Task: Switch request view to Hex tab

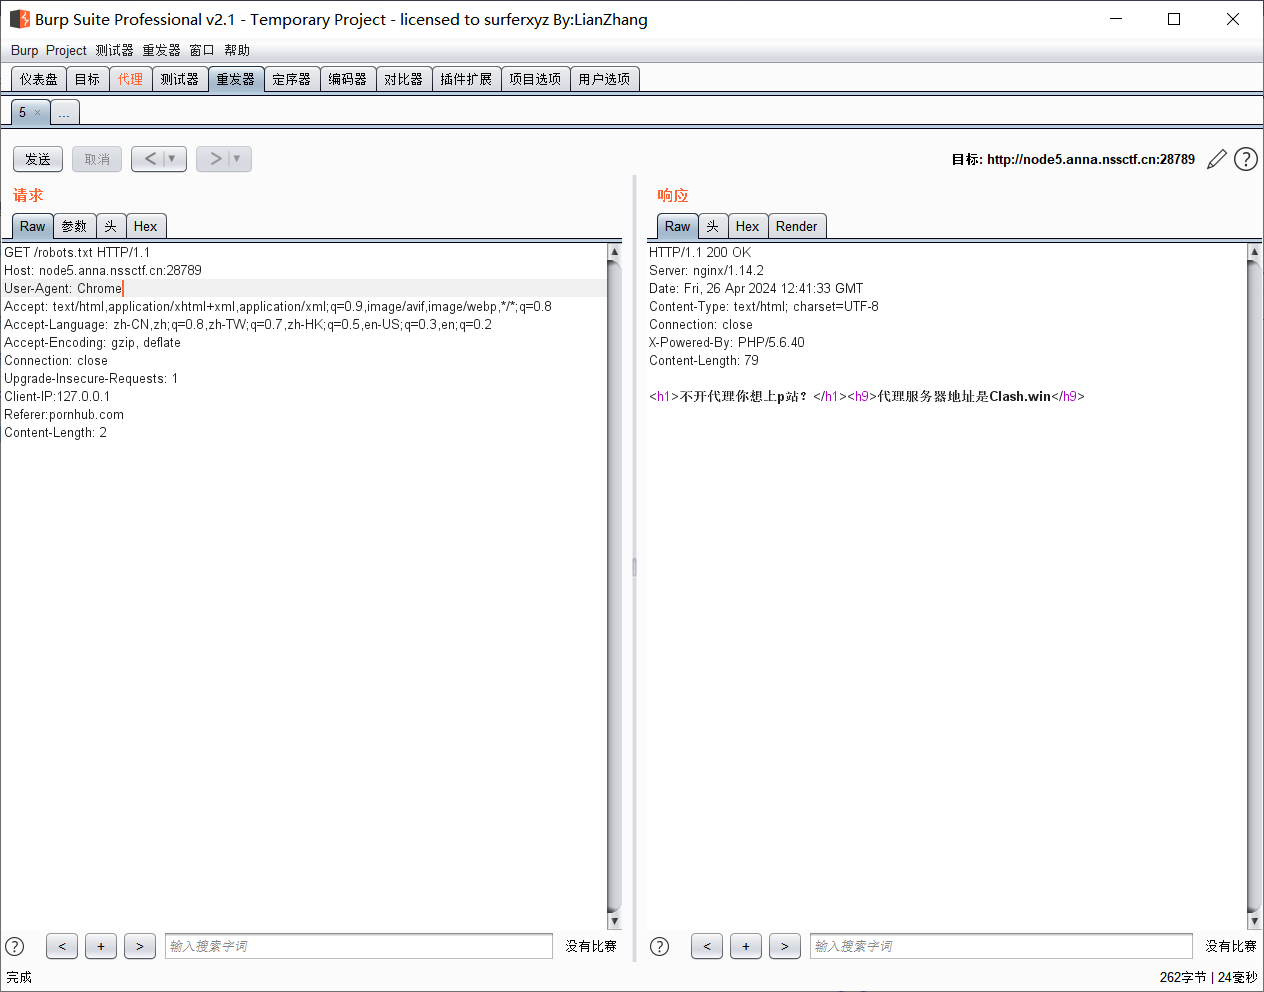Action: click(x=146, y=226)
